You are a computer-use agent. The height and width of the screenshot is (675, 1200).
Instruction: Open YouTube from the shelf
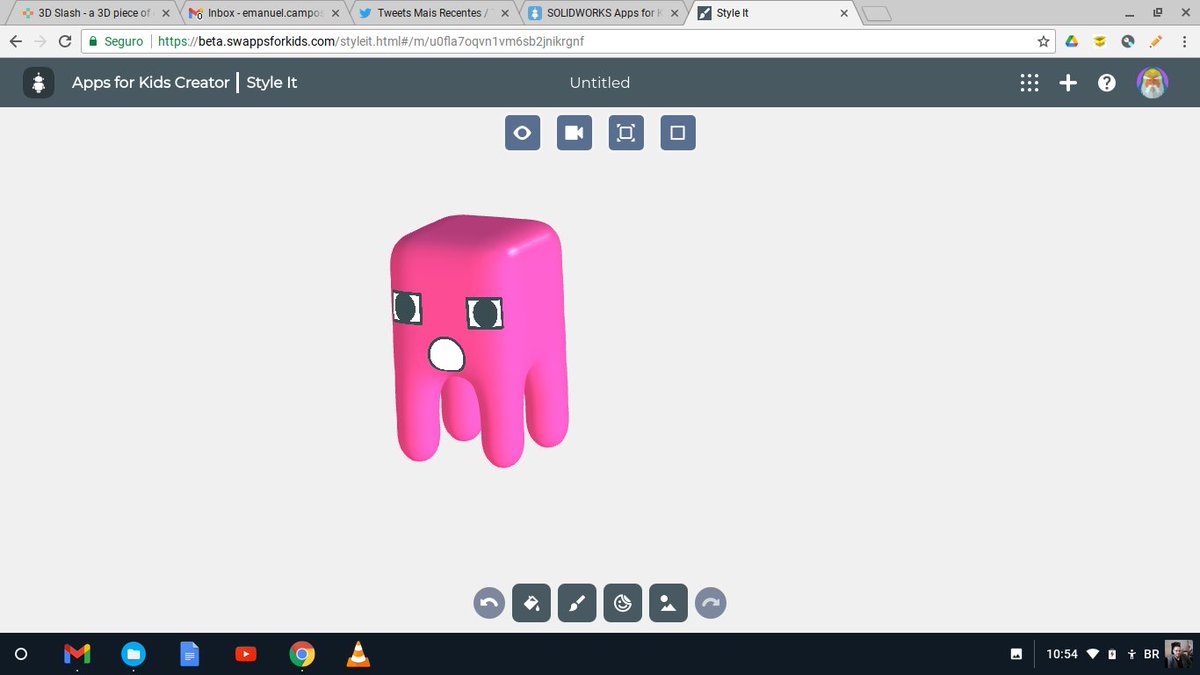pos(245,654)
